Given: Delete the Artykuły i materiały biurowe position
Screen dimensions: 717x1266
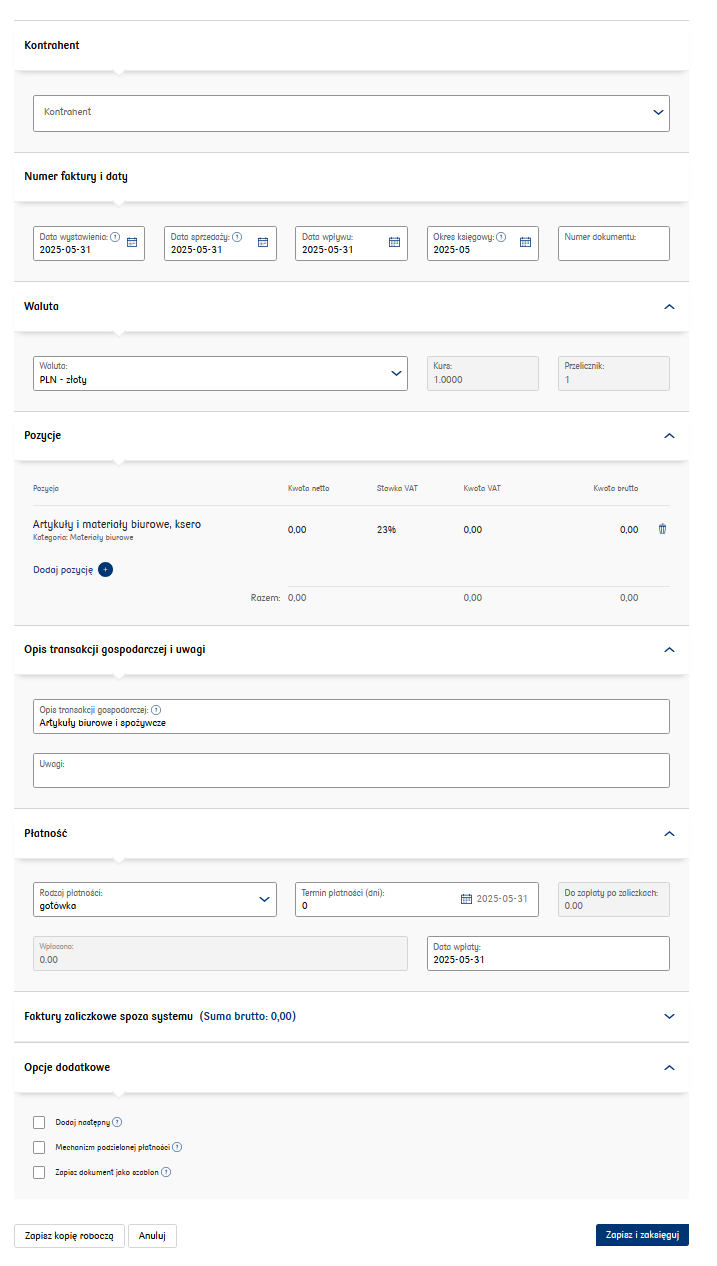Looking at the screenshot, I should pos(662,529).
